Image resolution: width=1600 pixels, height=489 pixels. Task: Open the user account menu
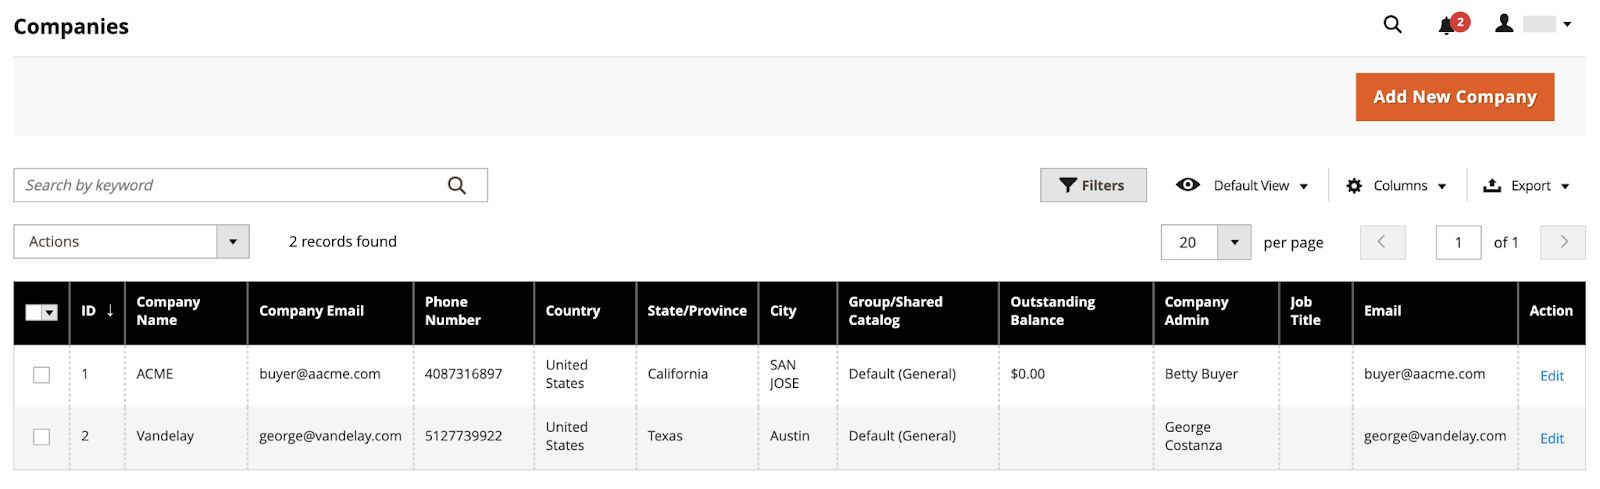point(1532,24)
